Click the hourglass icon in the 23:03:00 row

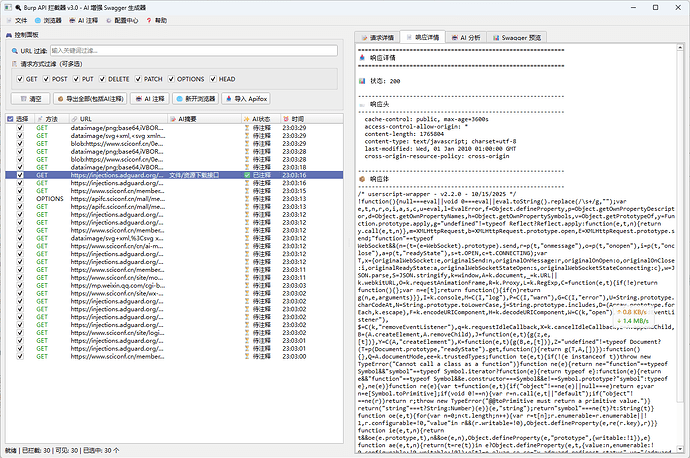pos(247,356)
